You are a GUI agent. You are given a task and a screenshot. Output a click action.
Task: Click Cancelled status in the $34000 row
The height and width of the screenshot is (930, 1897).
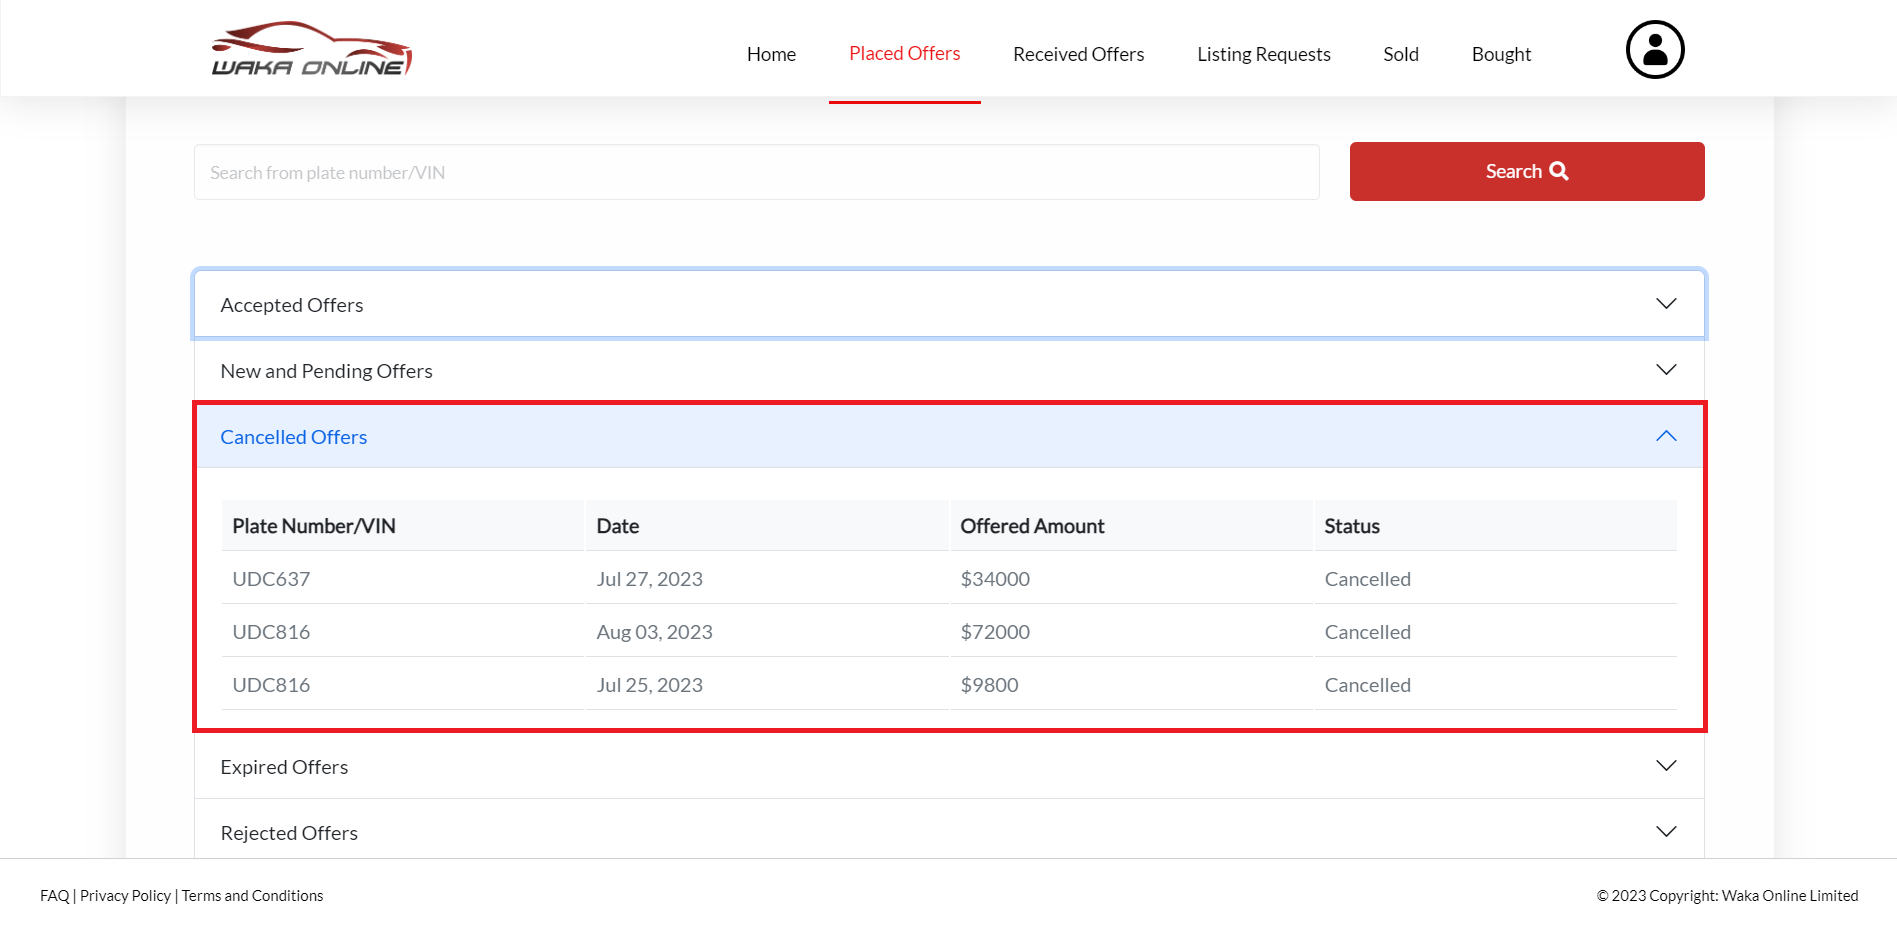[1367, 579]
